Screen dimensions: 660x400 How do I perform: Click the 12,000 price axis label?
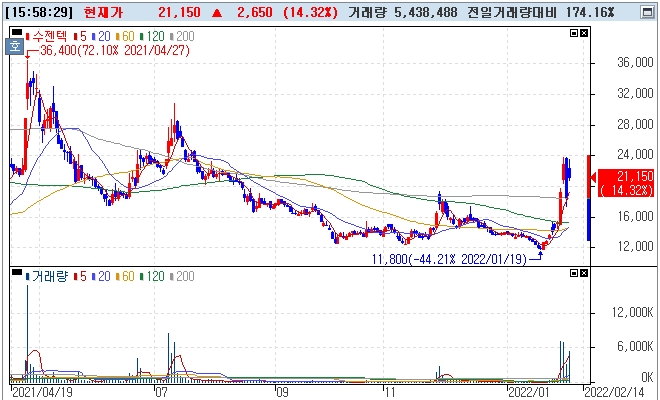(635, 246)
